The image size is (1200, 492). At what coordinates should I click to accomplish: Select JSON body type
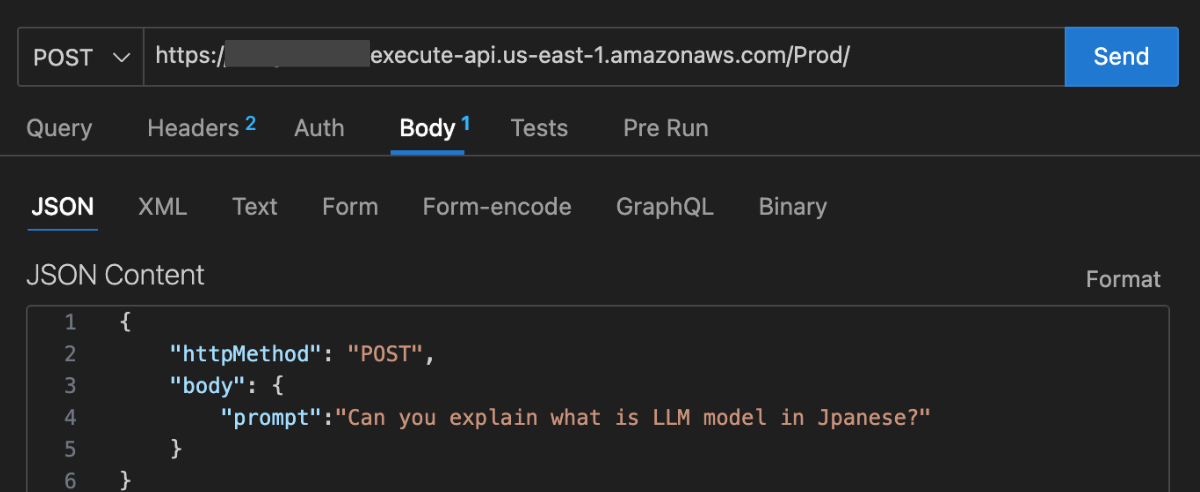[62, 207]
